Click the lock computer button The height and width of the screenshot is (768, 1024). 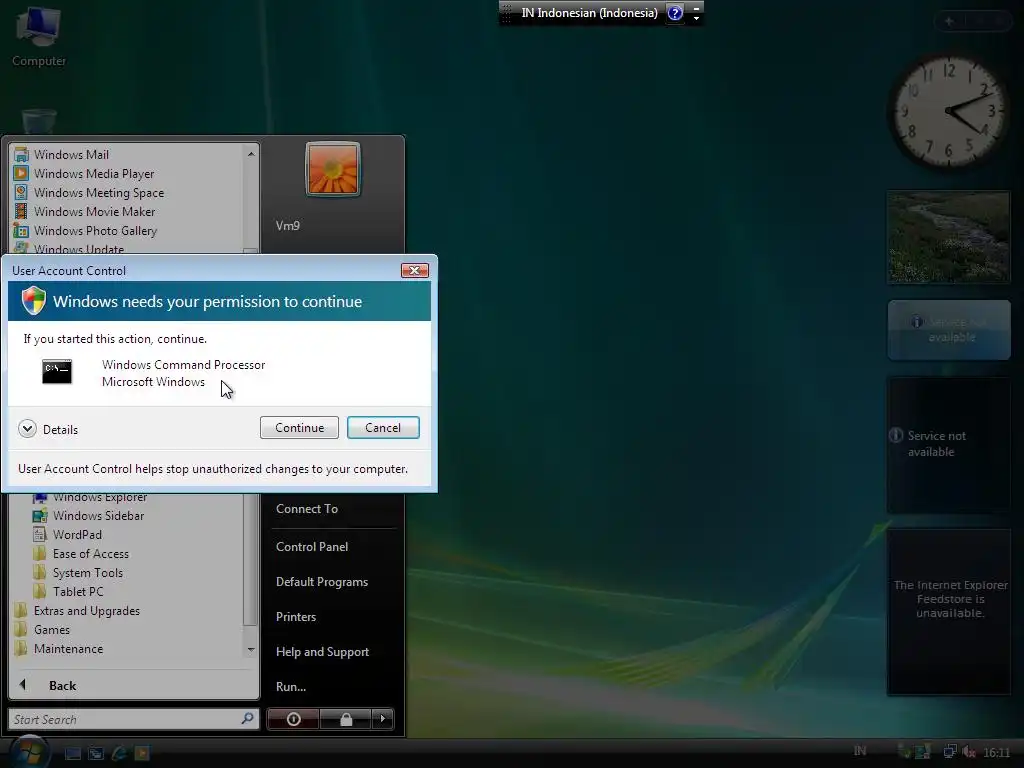coord(345,719)
